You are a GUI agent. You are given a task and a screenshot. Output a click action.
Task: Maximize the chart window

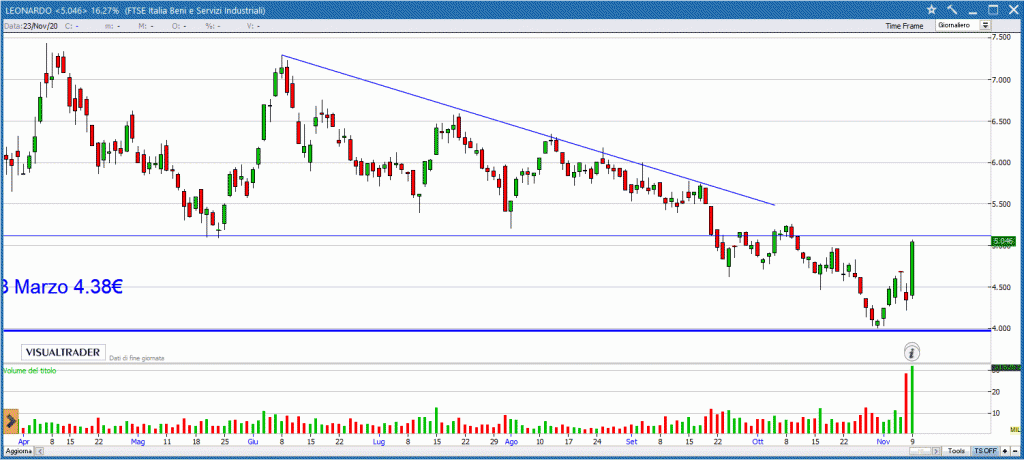[x=993, y=9]
